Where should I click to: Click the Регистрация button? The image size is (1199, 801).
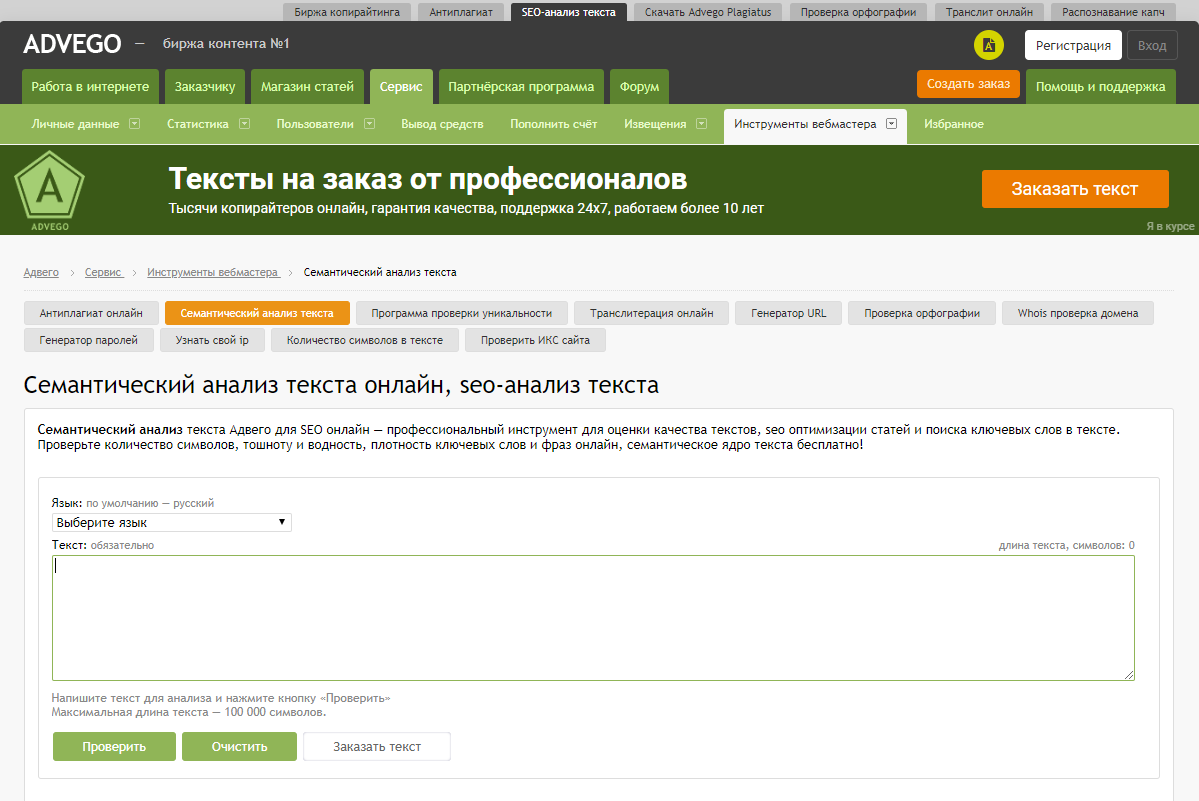click(1074, 45)
